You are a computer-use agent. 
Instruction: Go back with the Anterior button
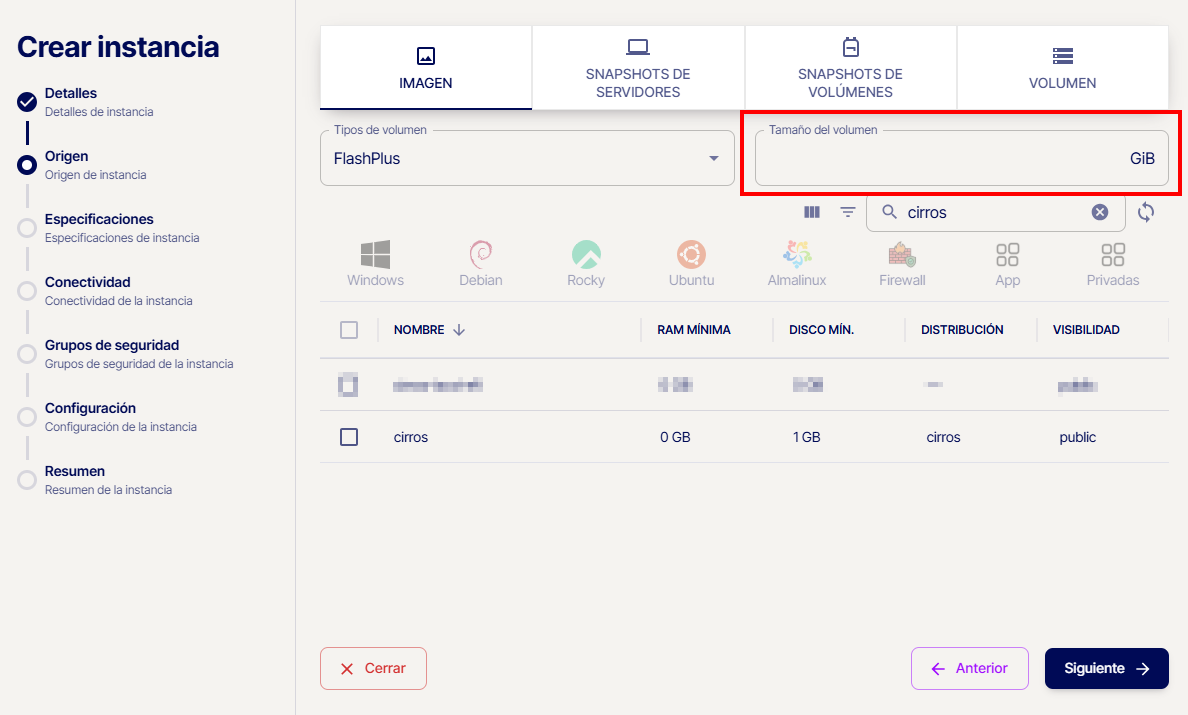click(969, 669)
